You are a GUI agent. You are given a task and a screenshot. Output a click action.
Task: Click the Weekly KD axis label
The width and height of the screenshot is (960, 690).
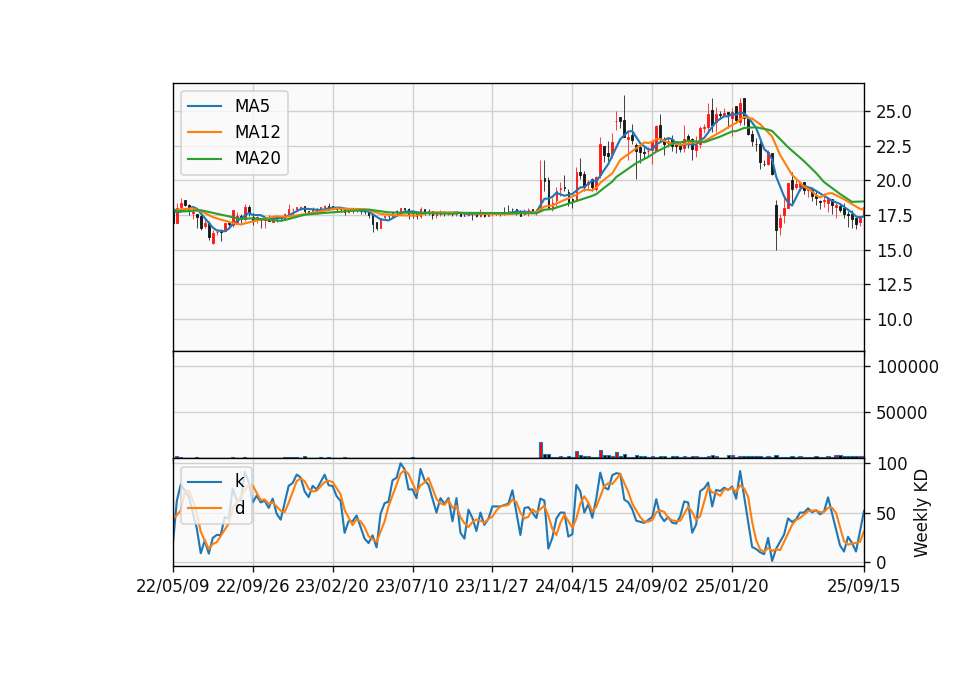921,514
